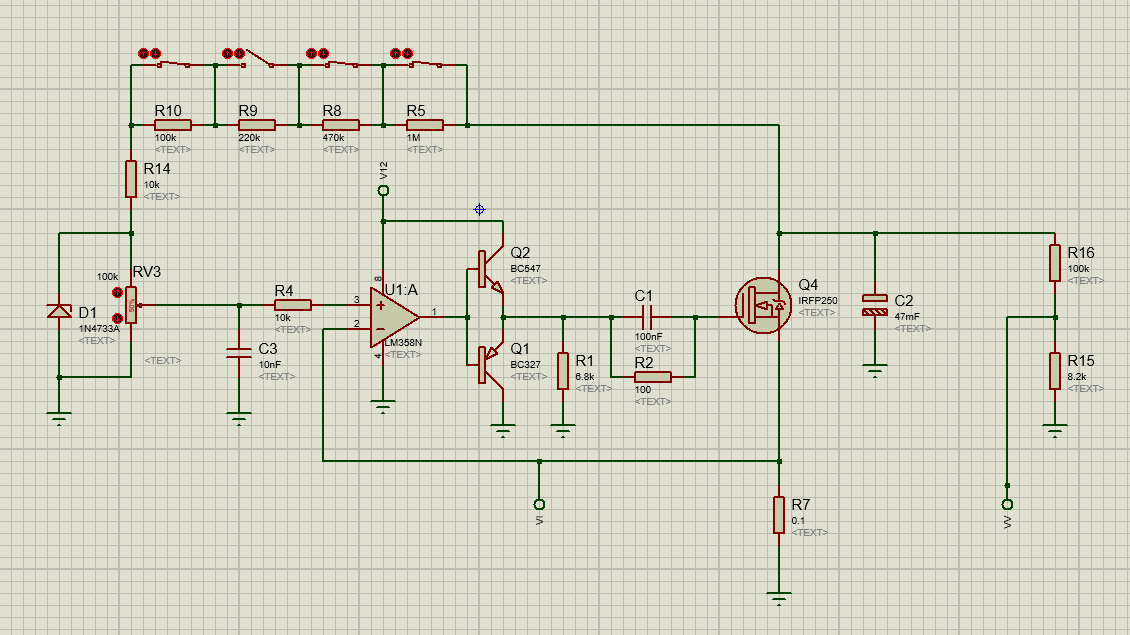Select the IRFP250 MOSFET Q4
The height and width of the screenshot is (635, 1130).
point(764,305)
